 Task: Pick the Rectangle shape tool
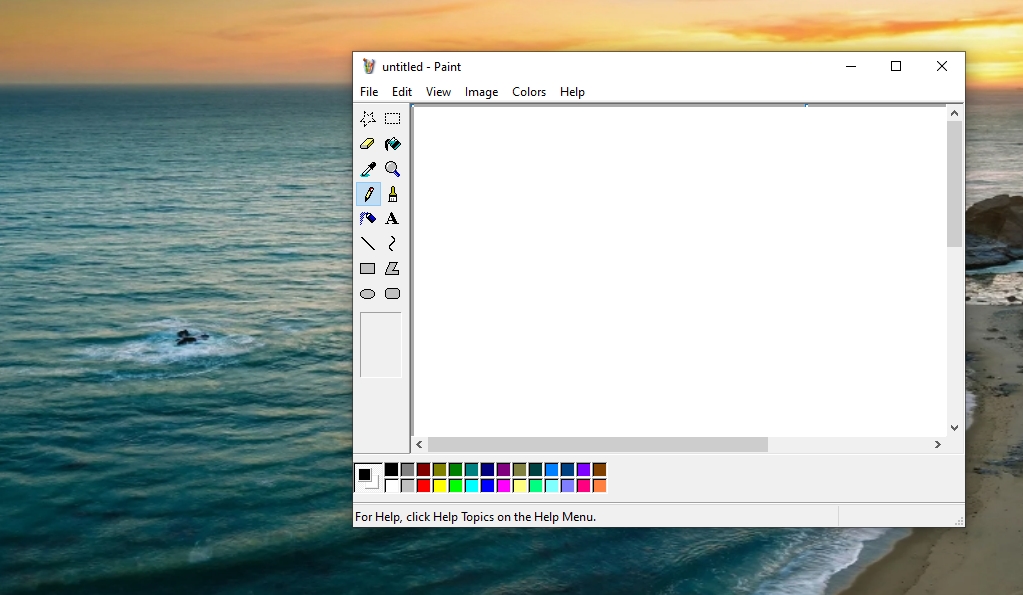(368, 269)
